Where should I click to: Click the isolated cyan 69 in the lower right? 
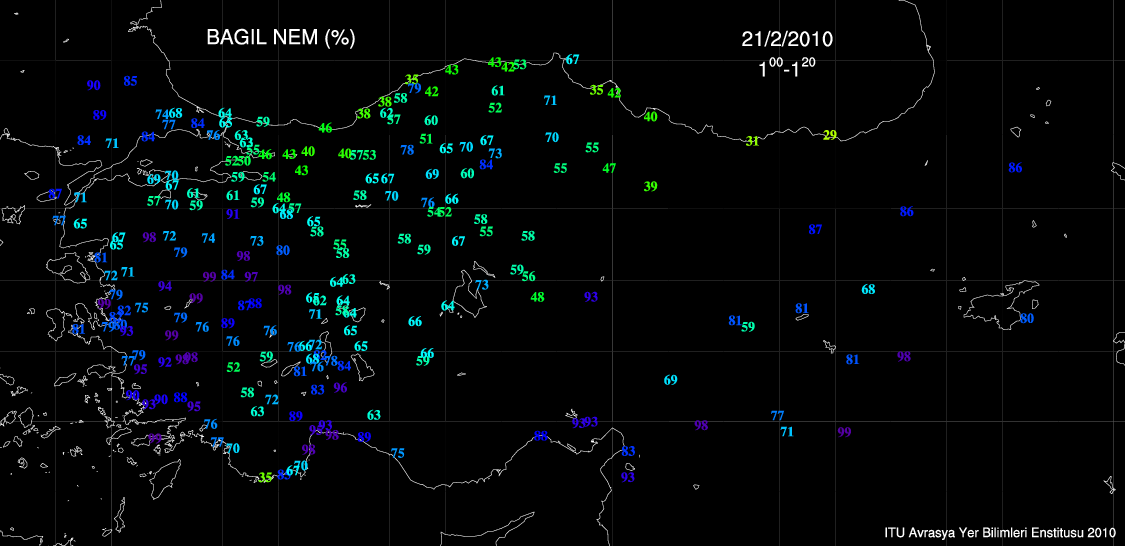point(671,380)
